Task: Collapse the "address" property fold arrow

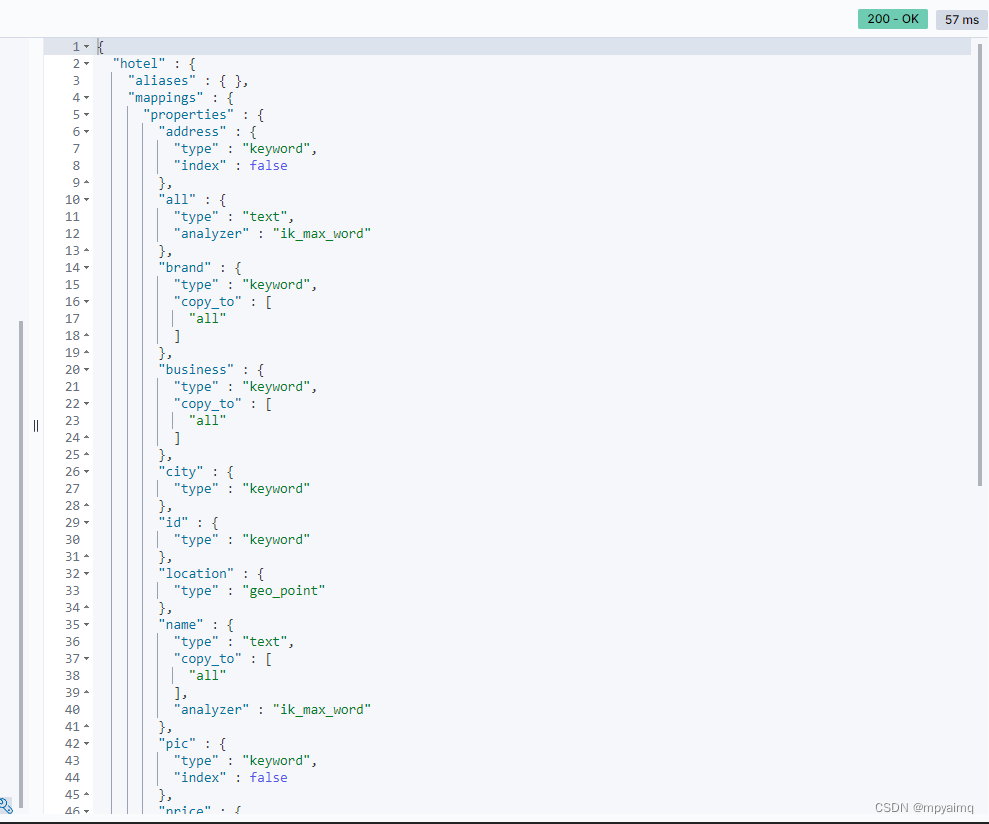Action: [86, 131]
